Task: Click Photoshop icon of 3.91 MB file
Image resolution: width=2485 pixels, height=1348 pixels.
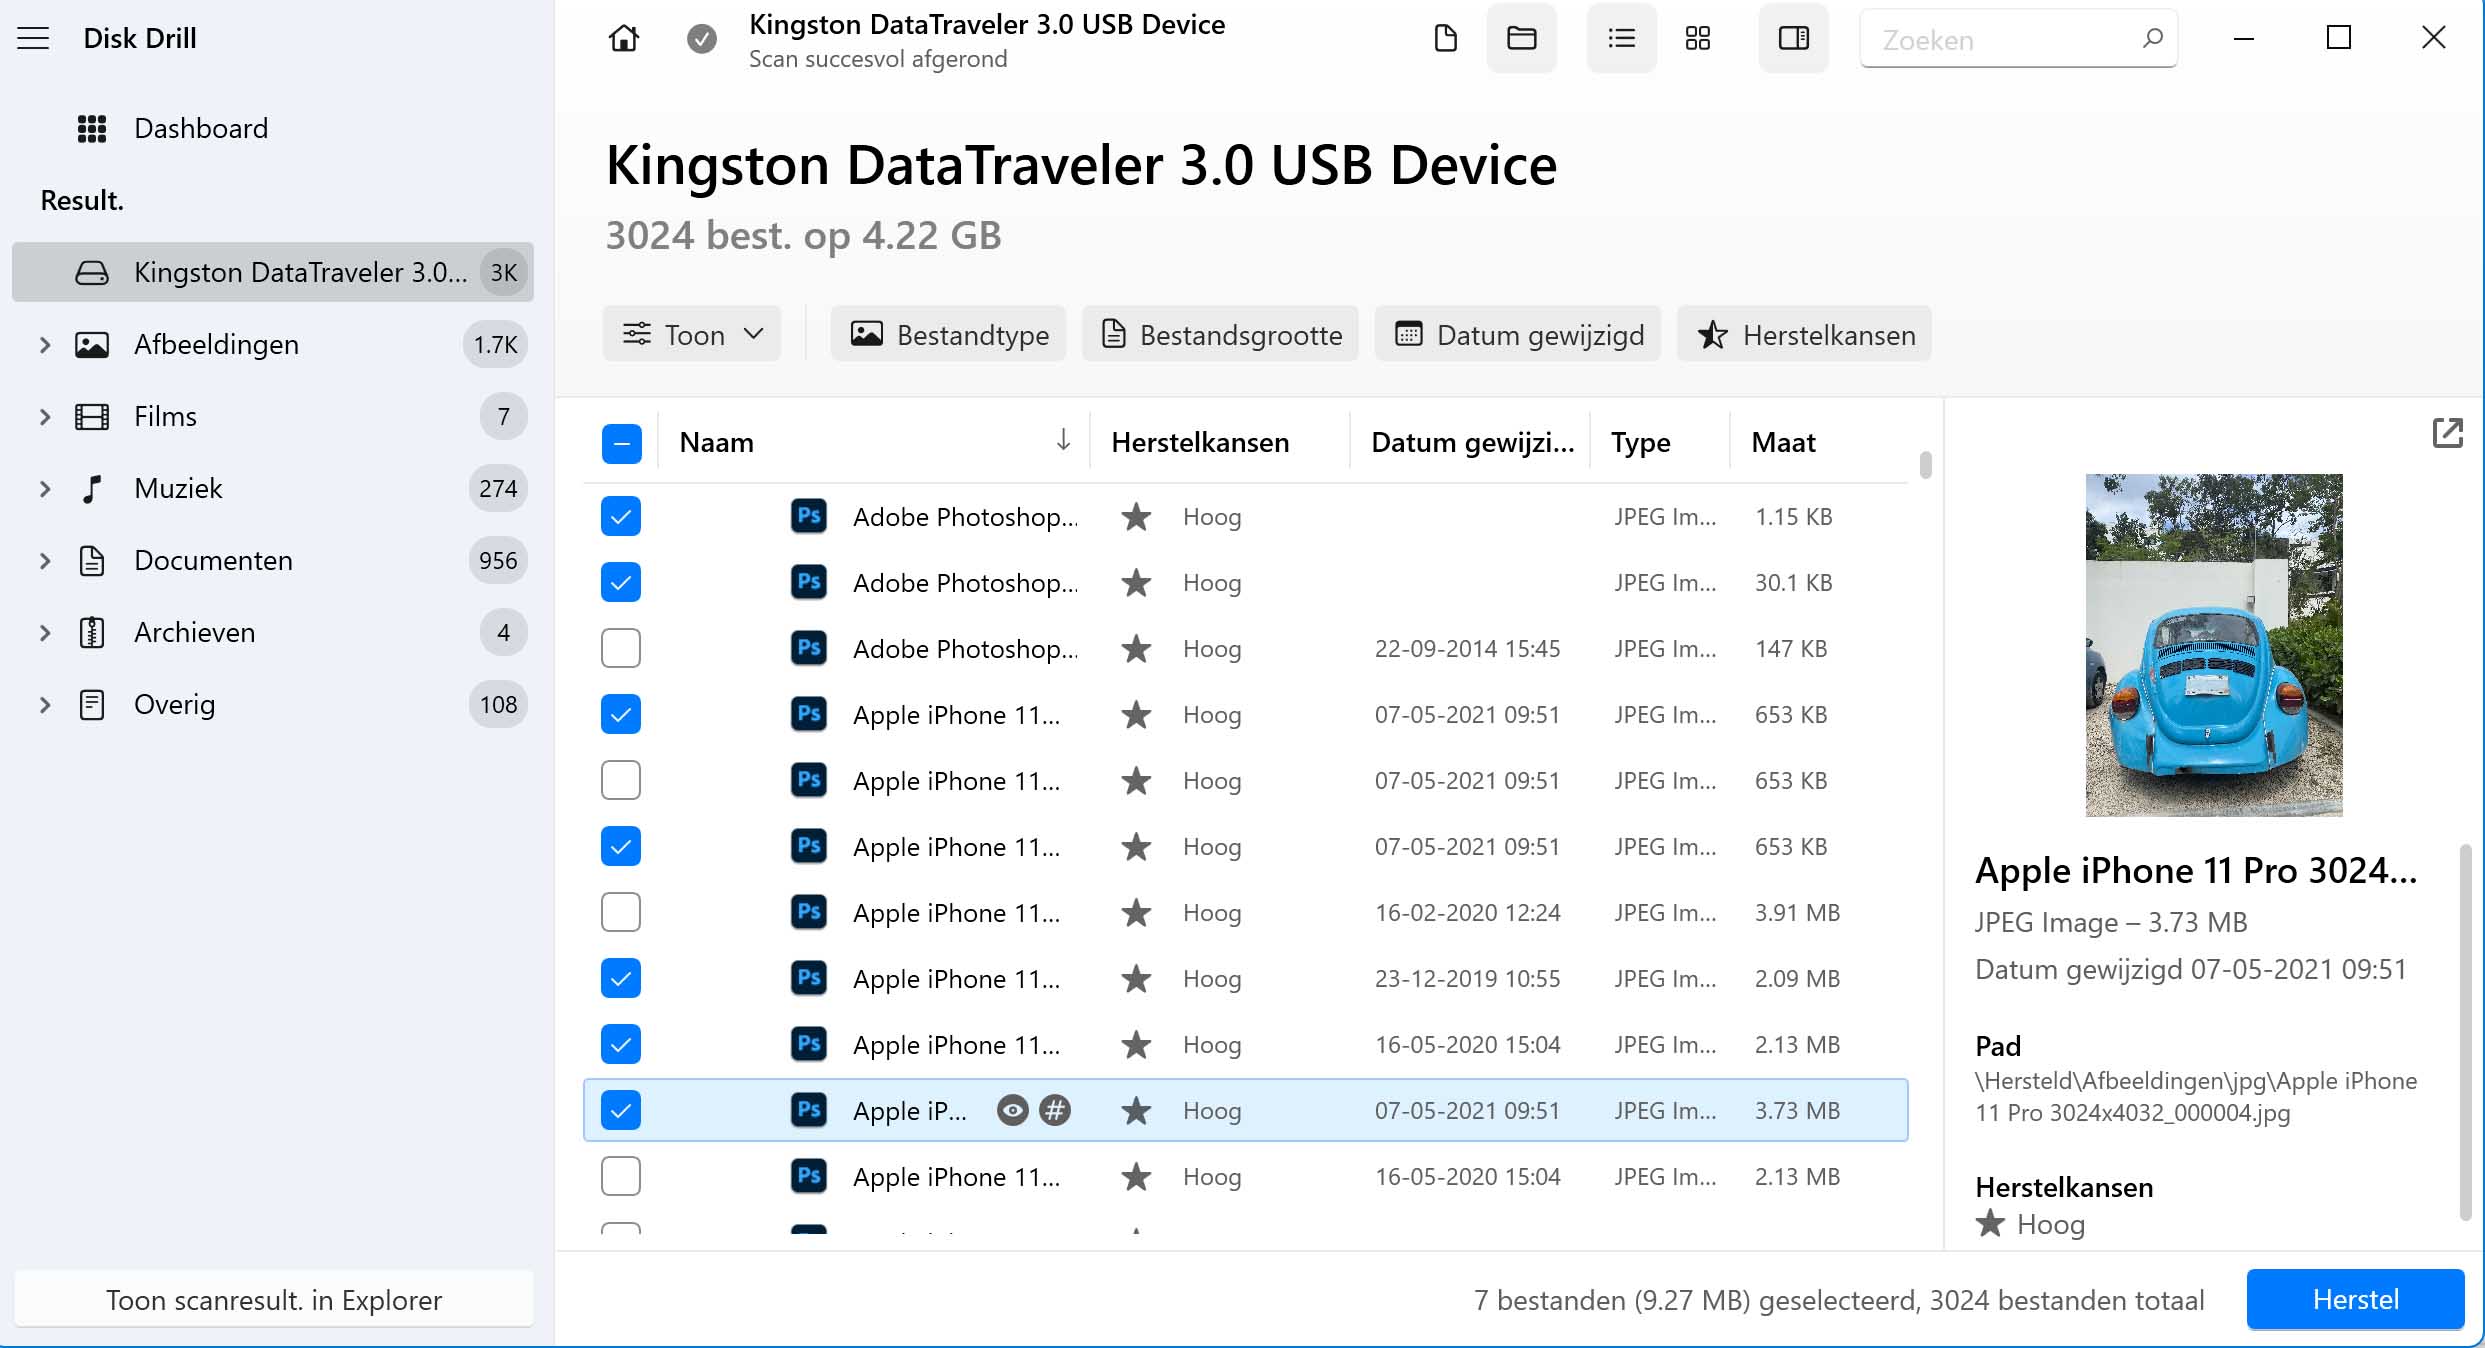Action: [x=809, y=912]
